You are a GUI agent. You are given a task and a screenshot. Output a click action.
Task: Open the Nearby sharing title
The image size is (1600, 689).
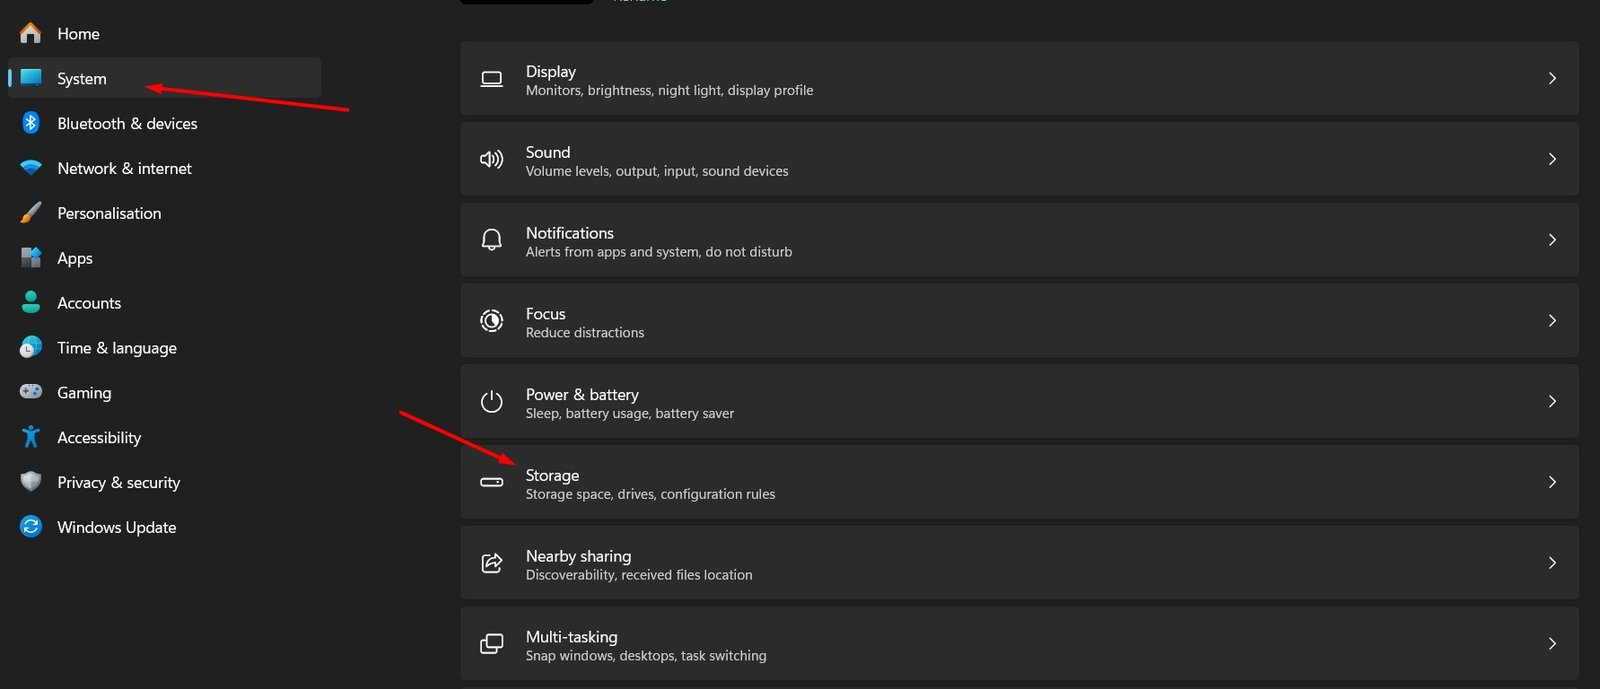point(578,556)
